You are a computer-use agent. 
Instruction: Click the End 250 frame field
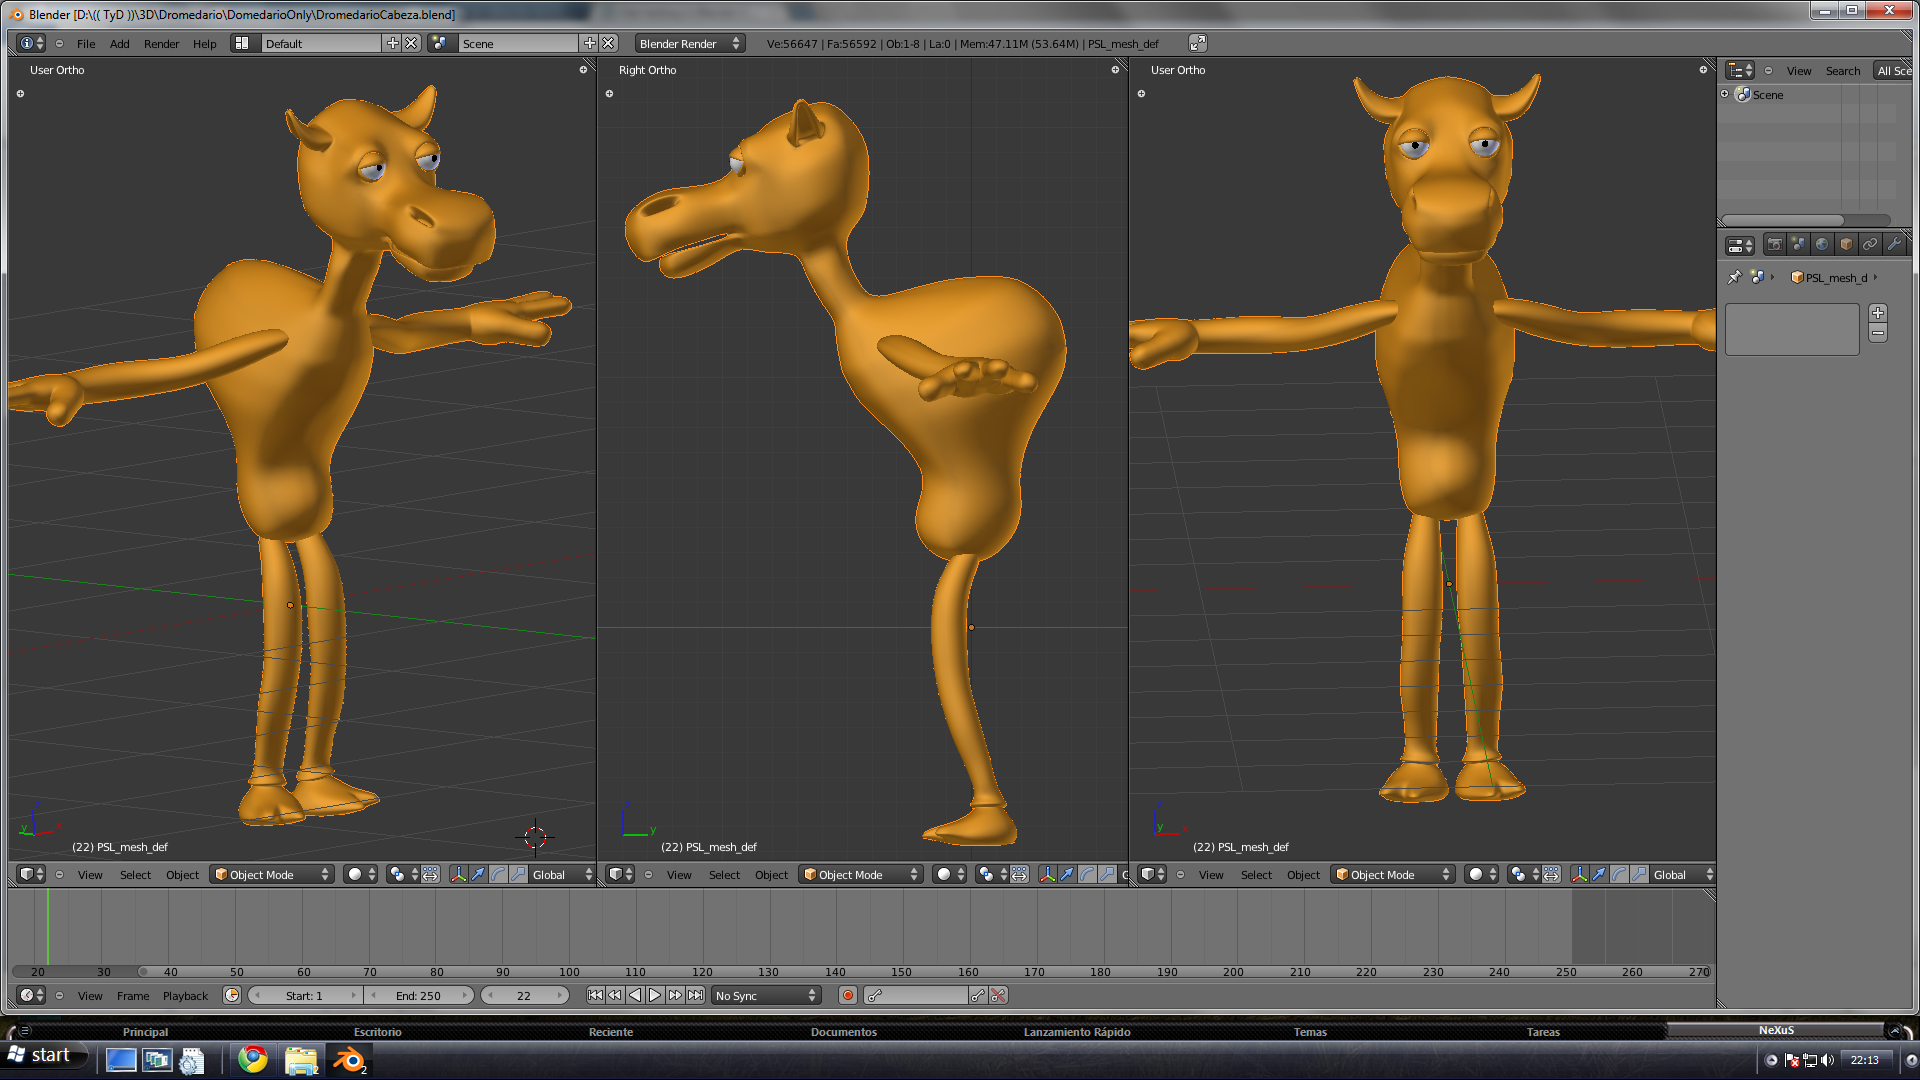click(x=418, y=996)
